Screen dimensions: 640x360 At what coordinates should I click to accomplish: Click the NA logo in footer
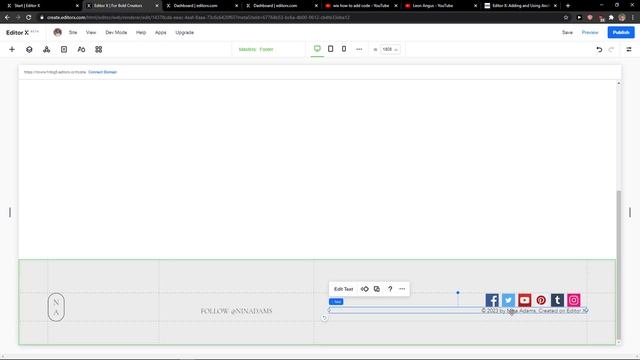click(x=56, y=307)
